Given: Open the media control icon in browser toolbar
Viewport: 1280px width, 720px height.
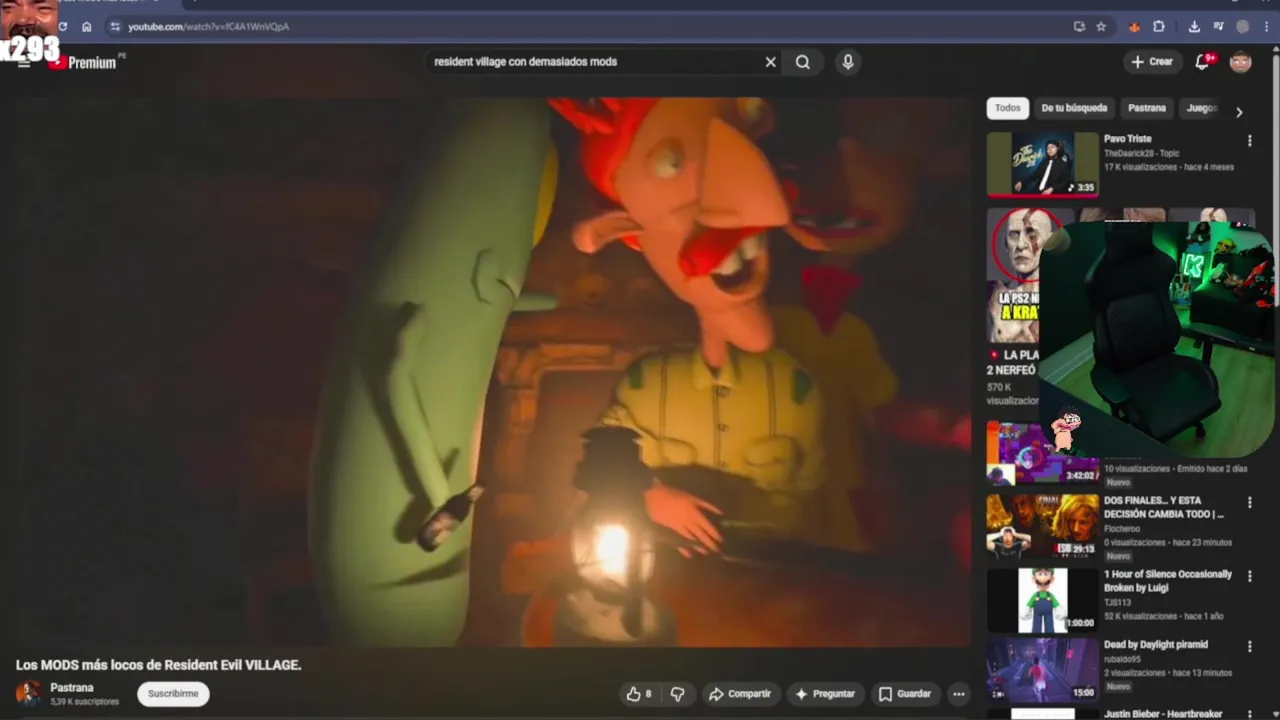Looking at the screenshot, I should [x=1218, y=27].
